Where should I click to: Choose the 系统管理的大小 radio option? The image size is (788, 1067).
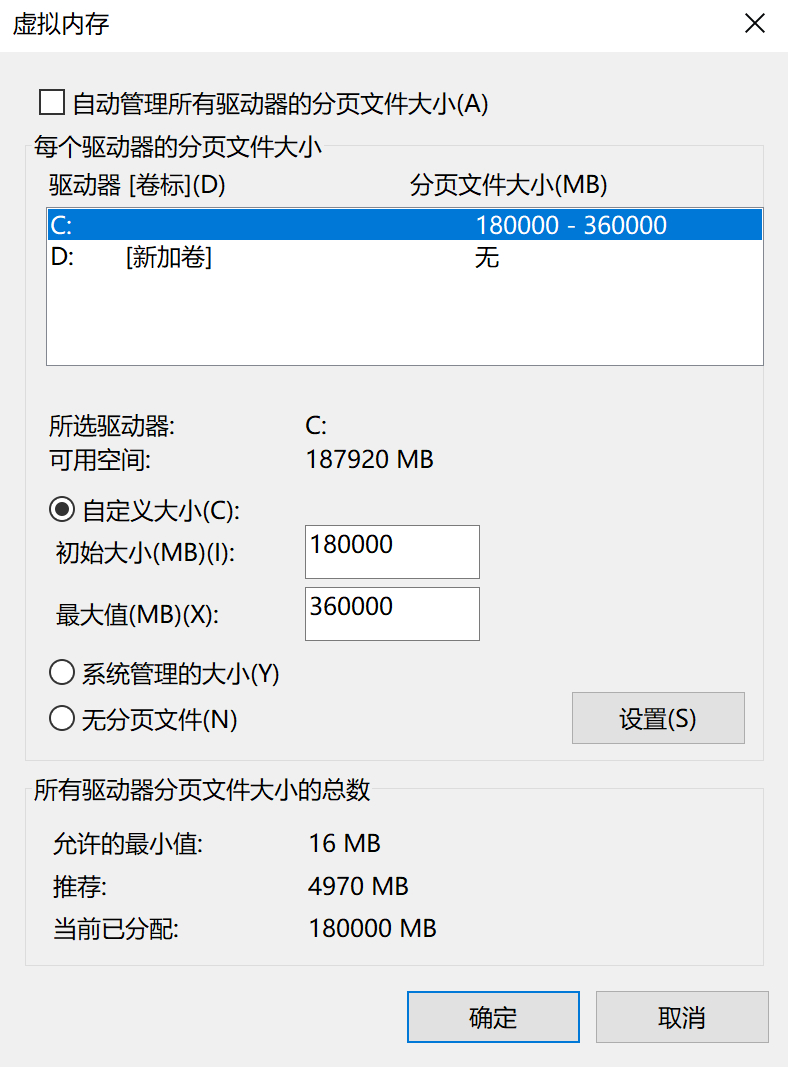(62, 674)
